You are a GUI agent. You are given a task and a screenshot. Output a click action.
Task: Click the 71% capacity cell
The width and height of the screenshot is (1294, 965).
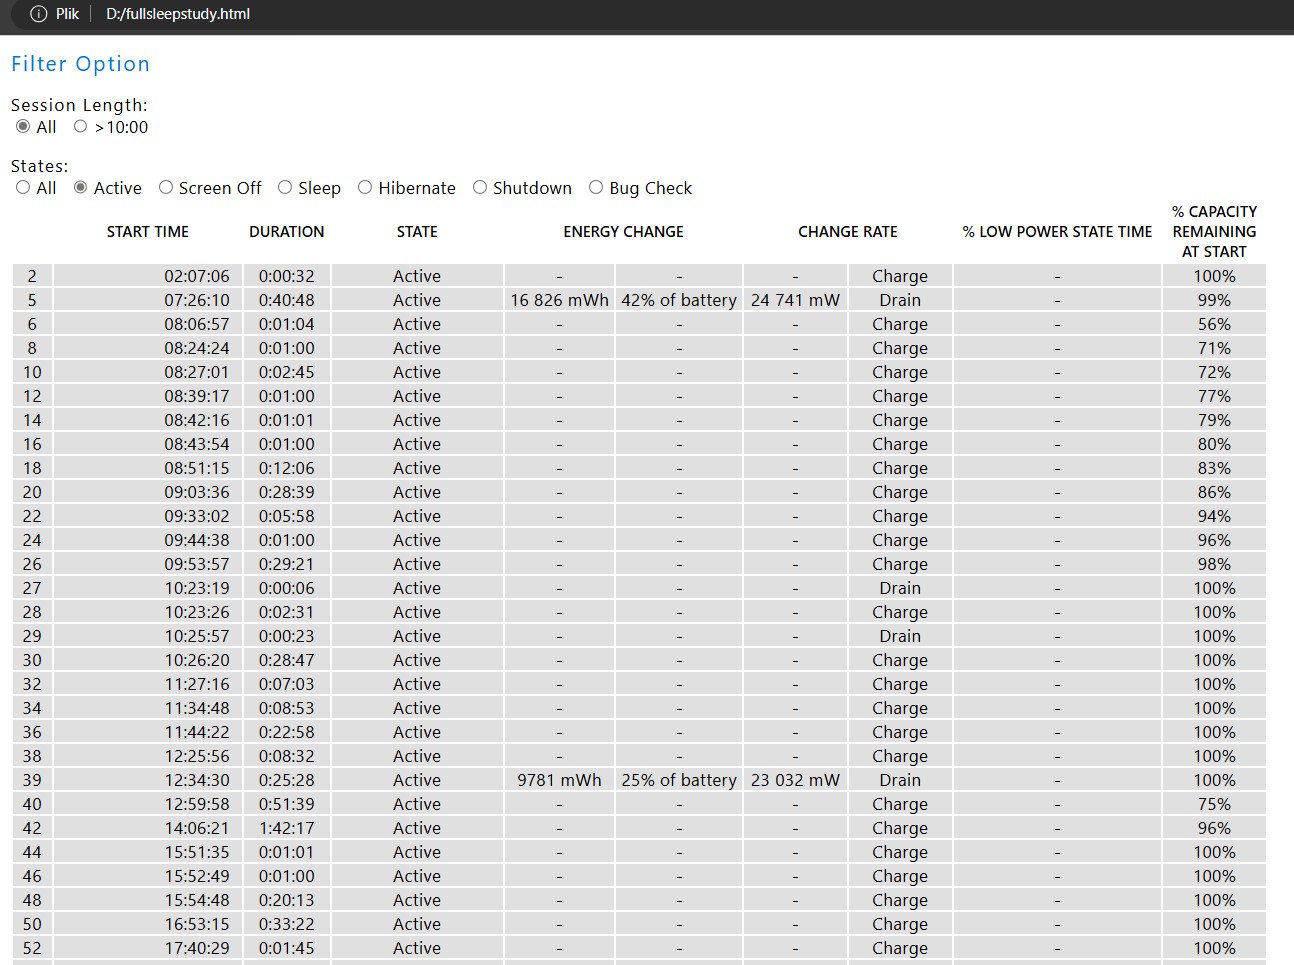click(x=1214, y=348)
